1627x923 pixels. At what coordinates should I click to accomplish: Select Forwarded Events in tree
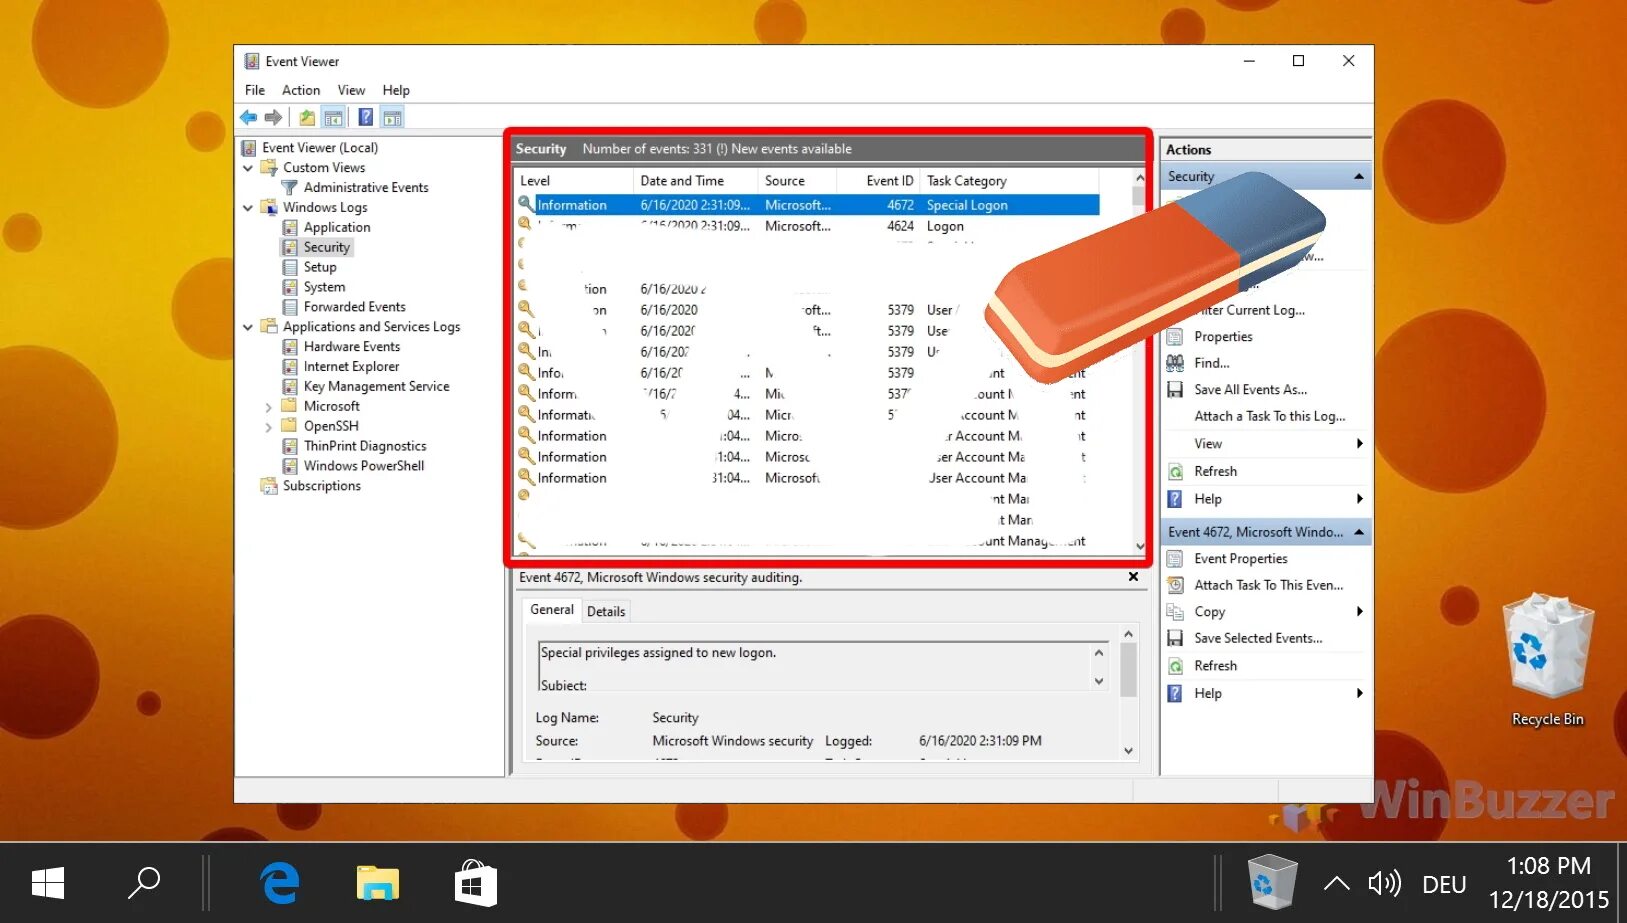[x=355, y=307]
